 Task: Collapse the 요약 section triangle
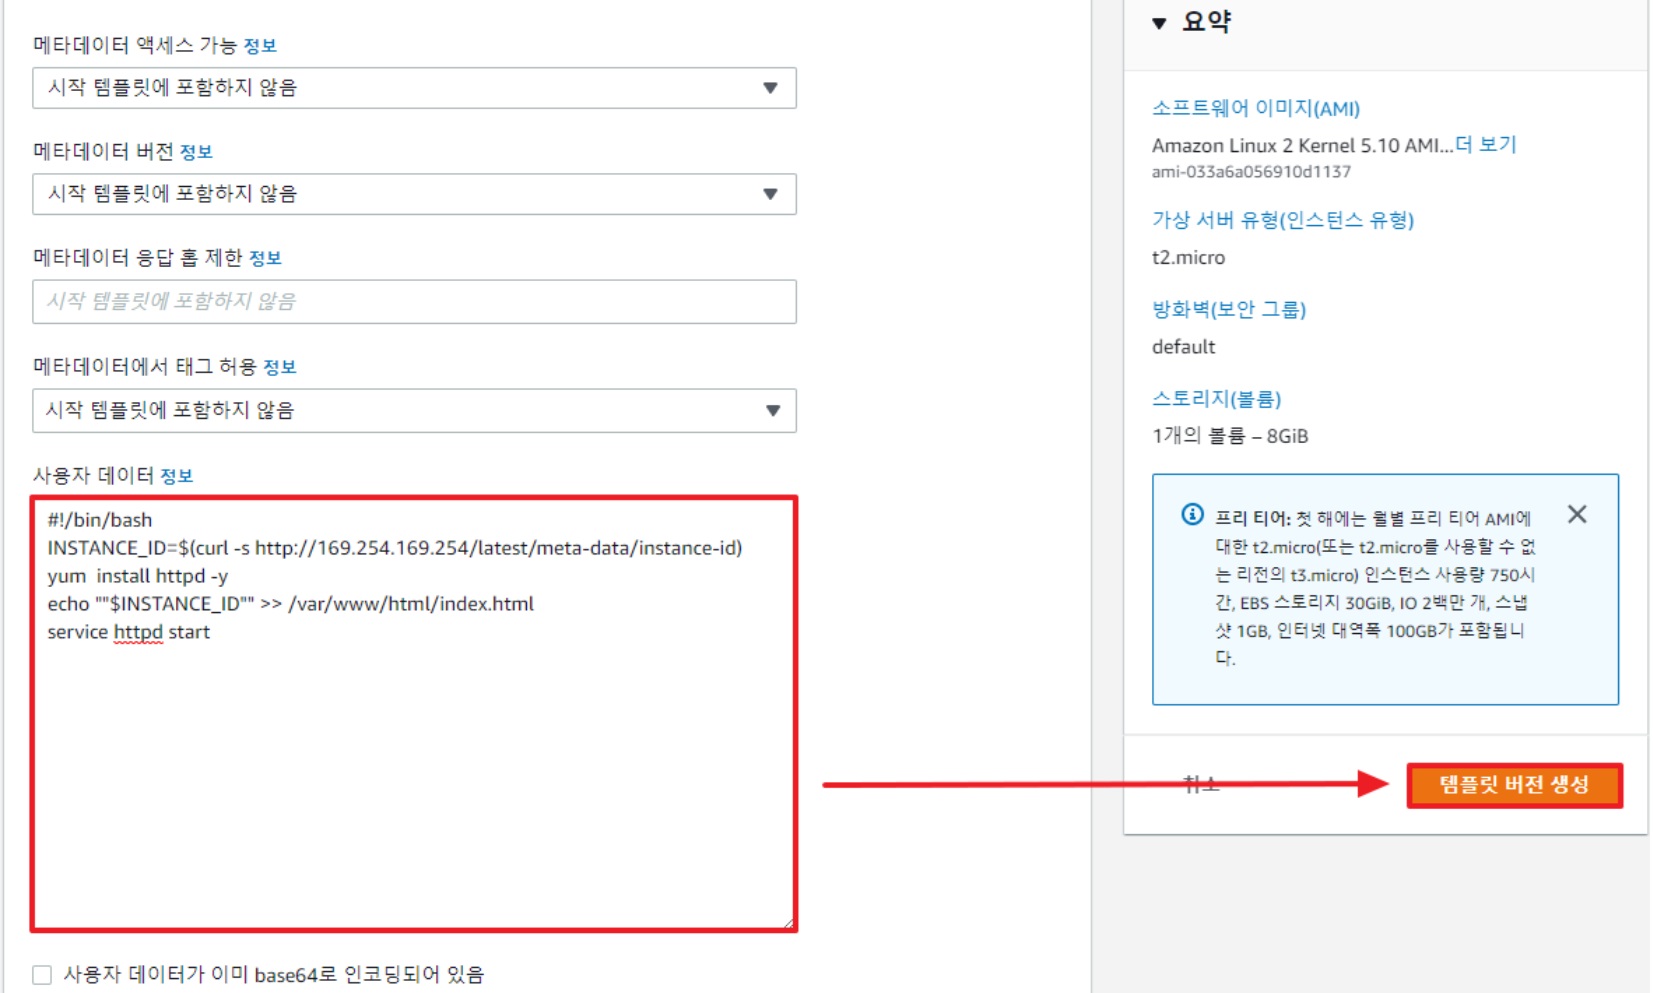point(1159,23)
